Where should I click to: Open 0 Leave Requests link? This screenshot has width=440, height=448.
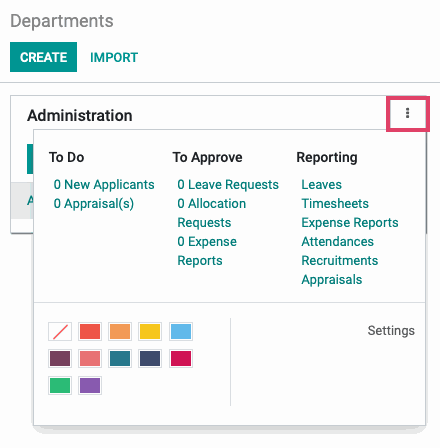point(228,184)
